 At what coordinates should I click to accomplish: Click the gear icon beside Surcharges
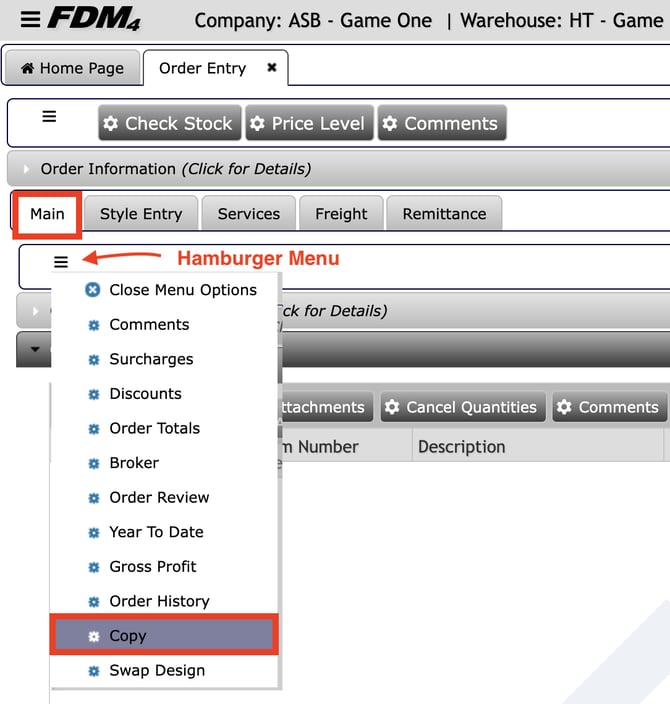click(x=94, y=359)
